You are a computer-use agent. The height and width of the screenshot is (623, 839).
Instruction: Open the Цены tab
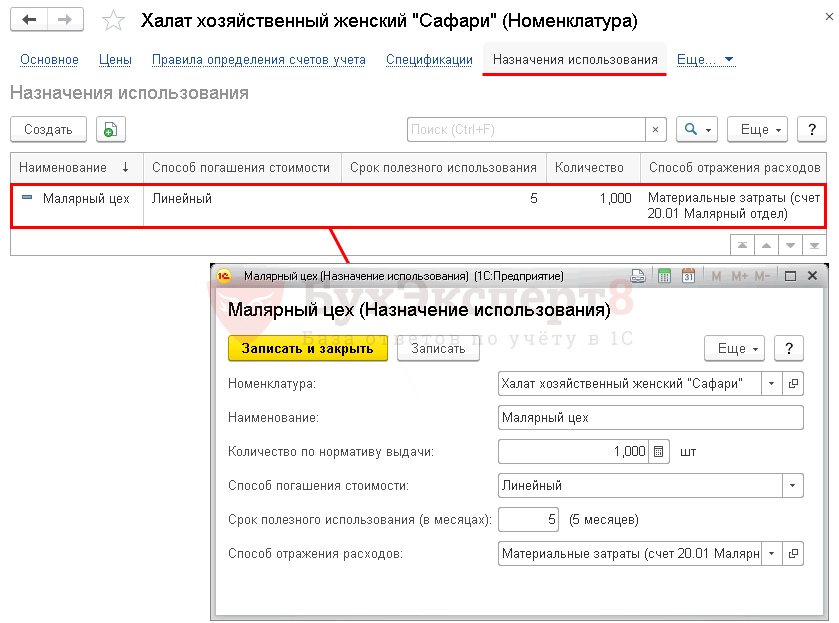click(x=115, y=60)
